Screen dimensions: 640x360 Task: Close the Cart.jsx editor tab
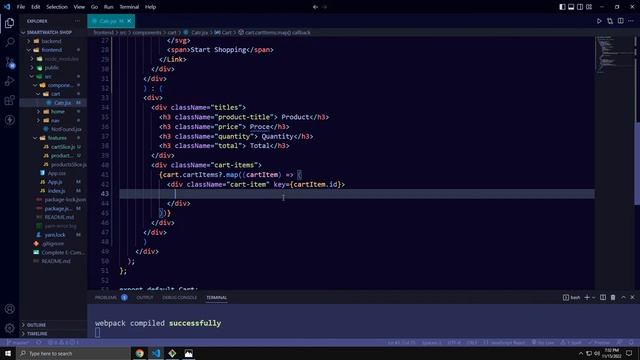tap(129, 21)
